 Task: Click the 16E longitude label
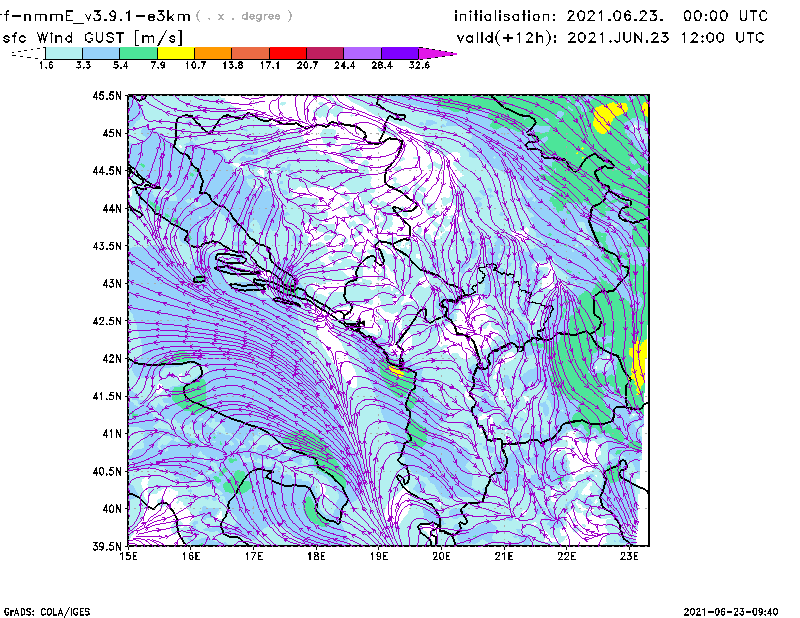[x=191, y=556]
